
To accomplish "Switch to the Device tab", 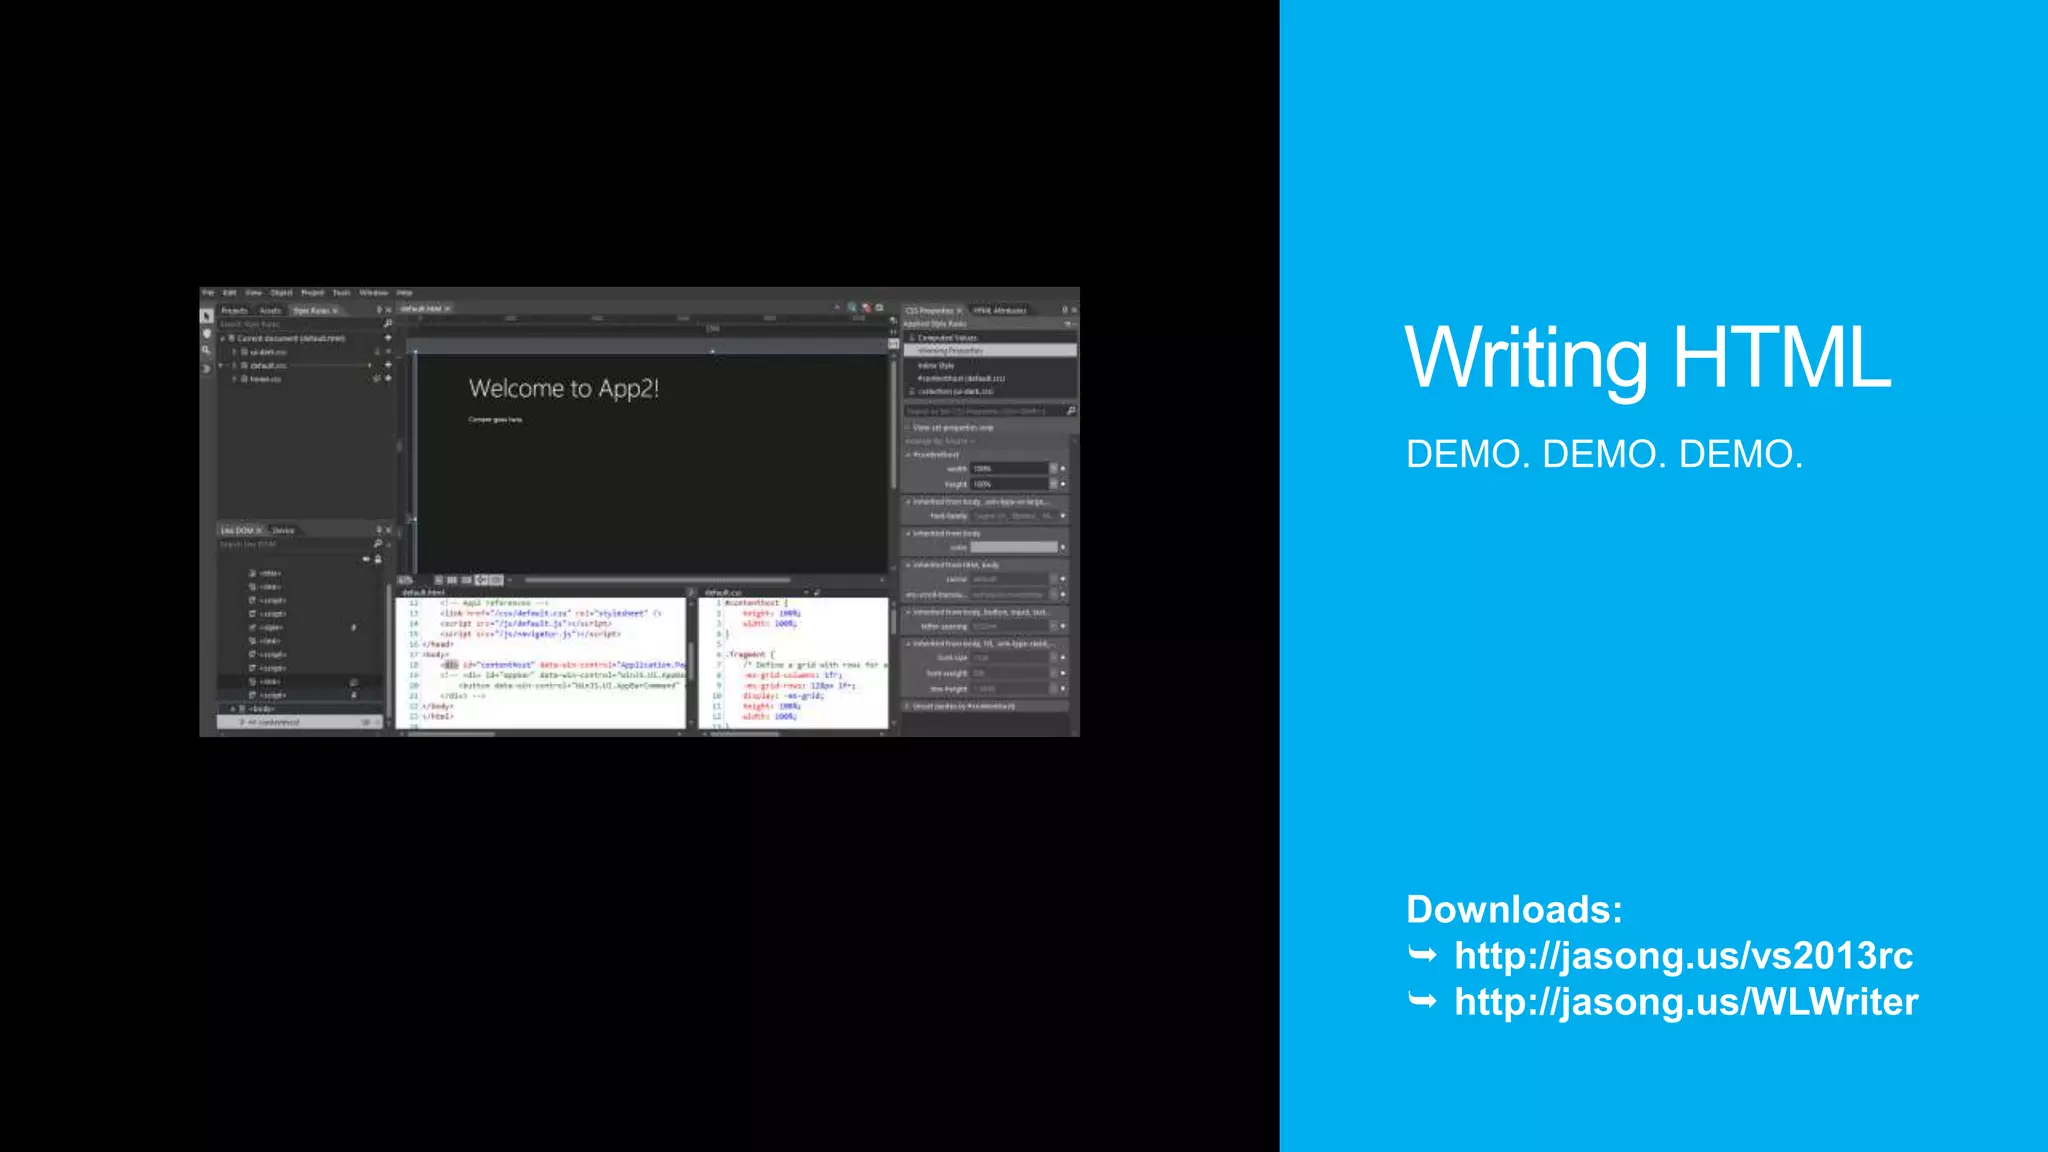I will (x=283, y=531).
